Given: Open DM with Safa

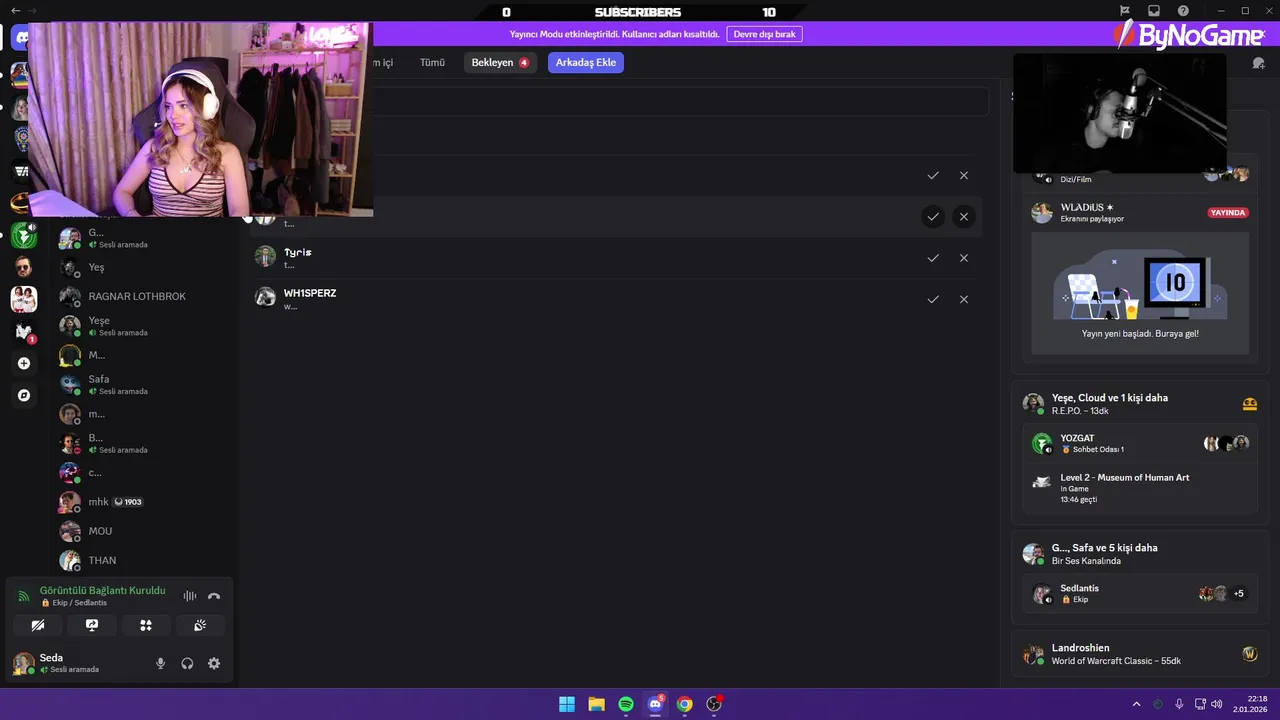Looking at the screenshot, I should coord(146,384).
